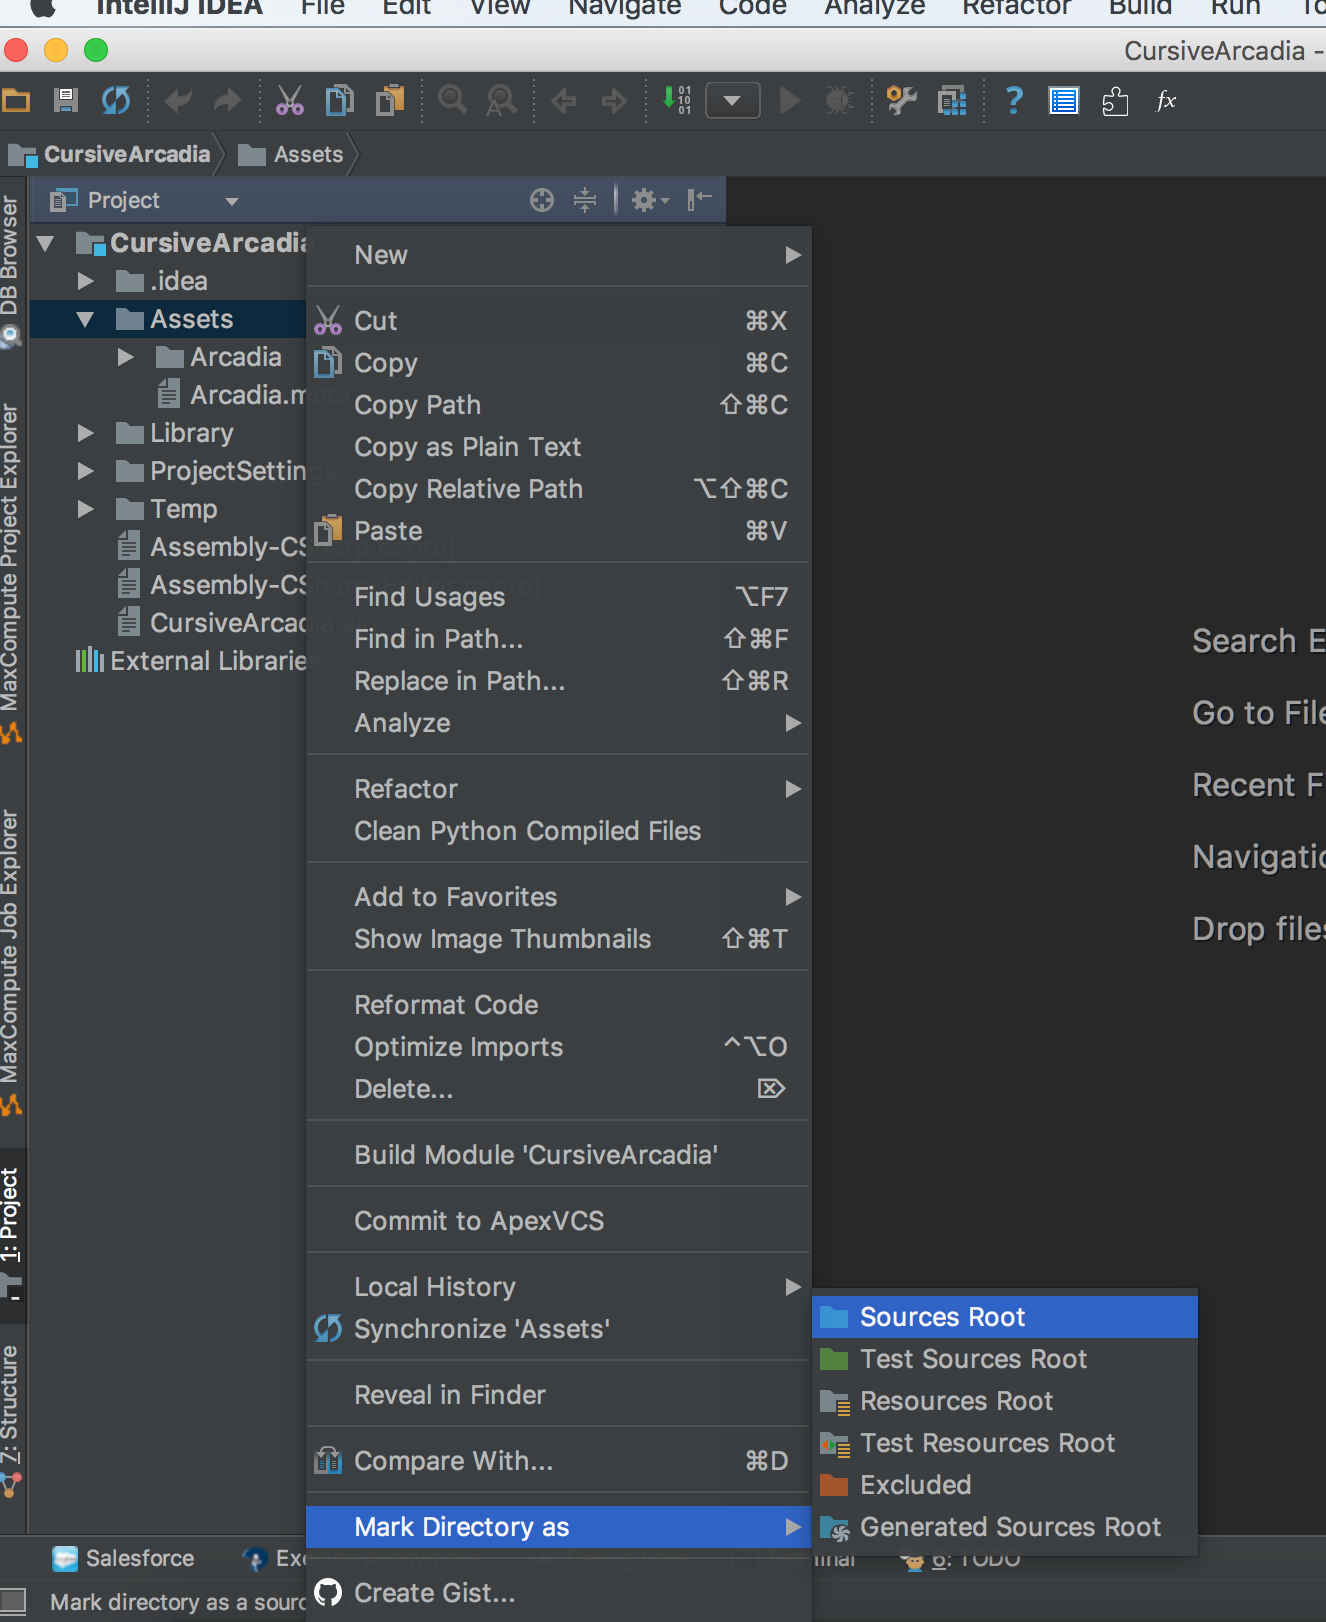
Task: Choose Copy Path from context menu
Action: tap(558, 405)
